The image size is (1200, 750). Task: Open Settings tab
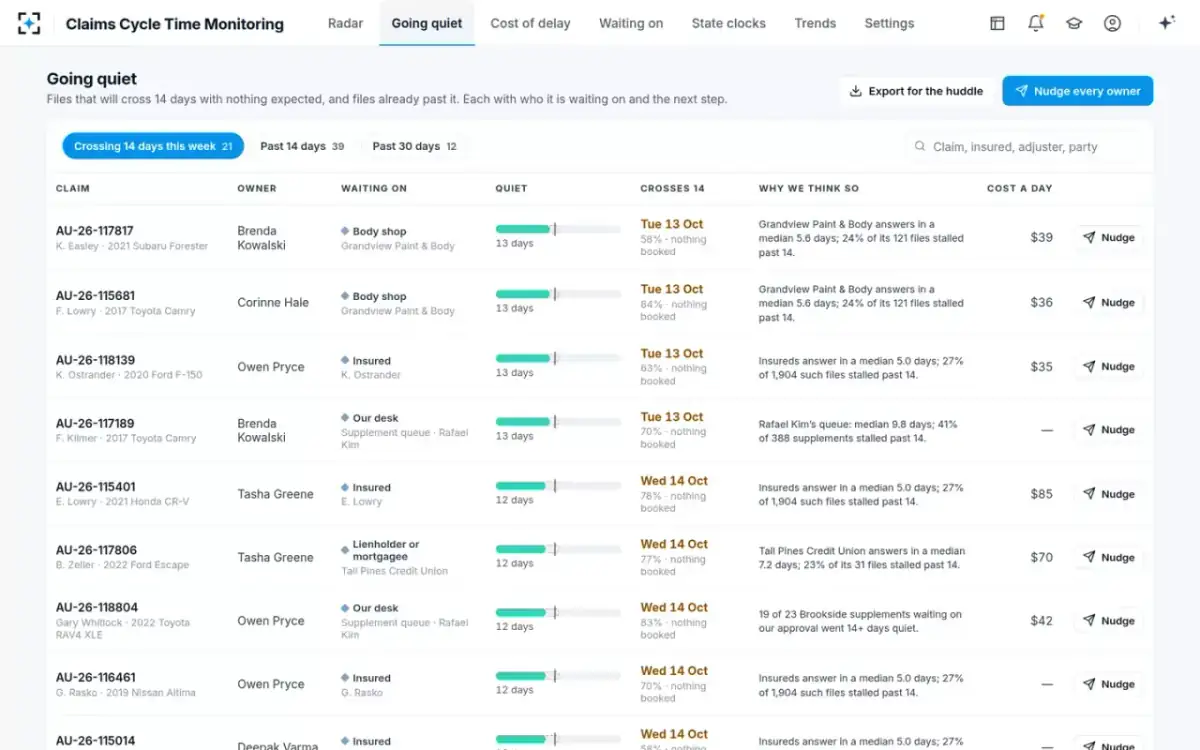click(x=889, y=23)
